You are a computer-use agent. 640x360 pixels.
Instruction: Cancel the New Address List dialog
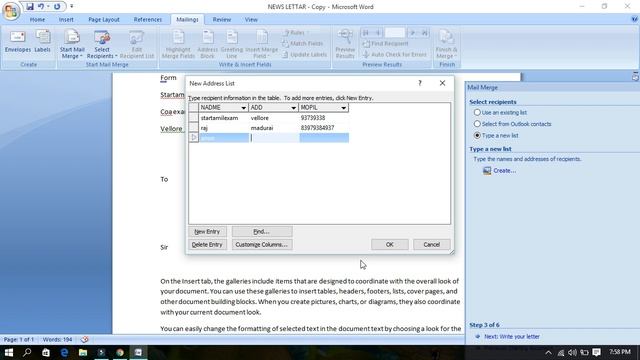coord(431,244)
